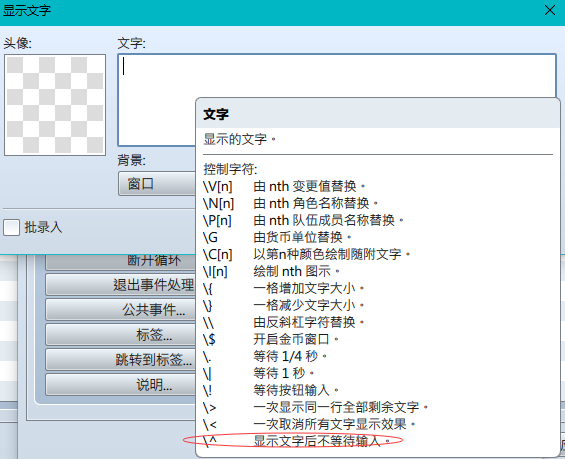Click the 标签... button

(121, 335)
